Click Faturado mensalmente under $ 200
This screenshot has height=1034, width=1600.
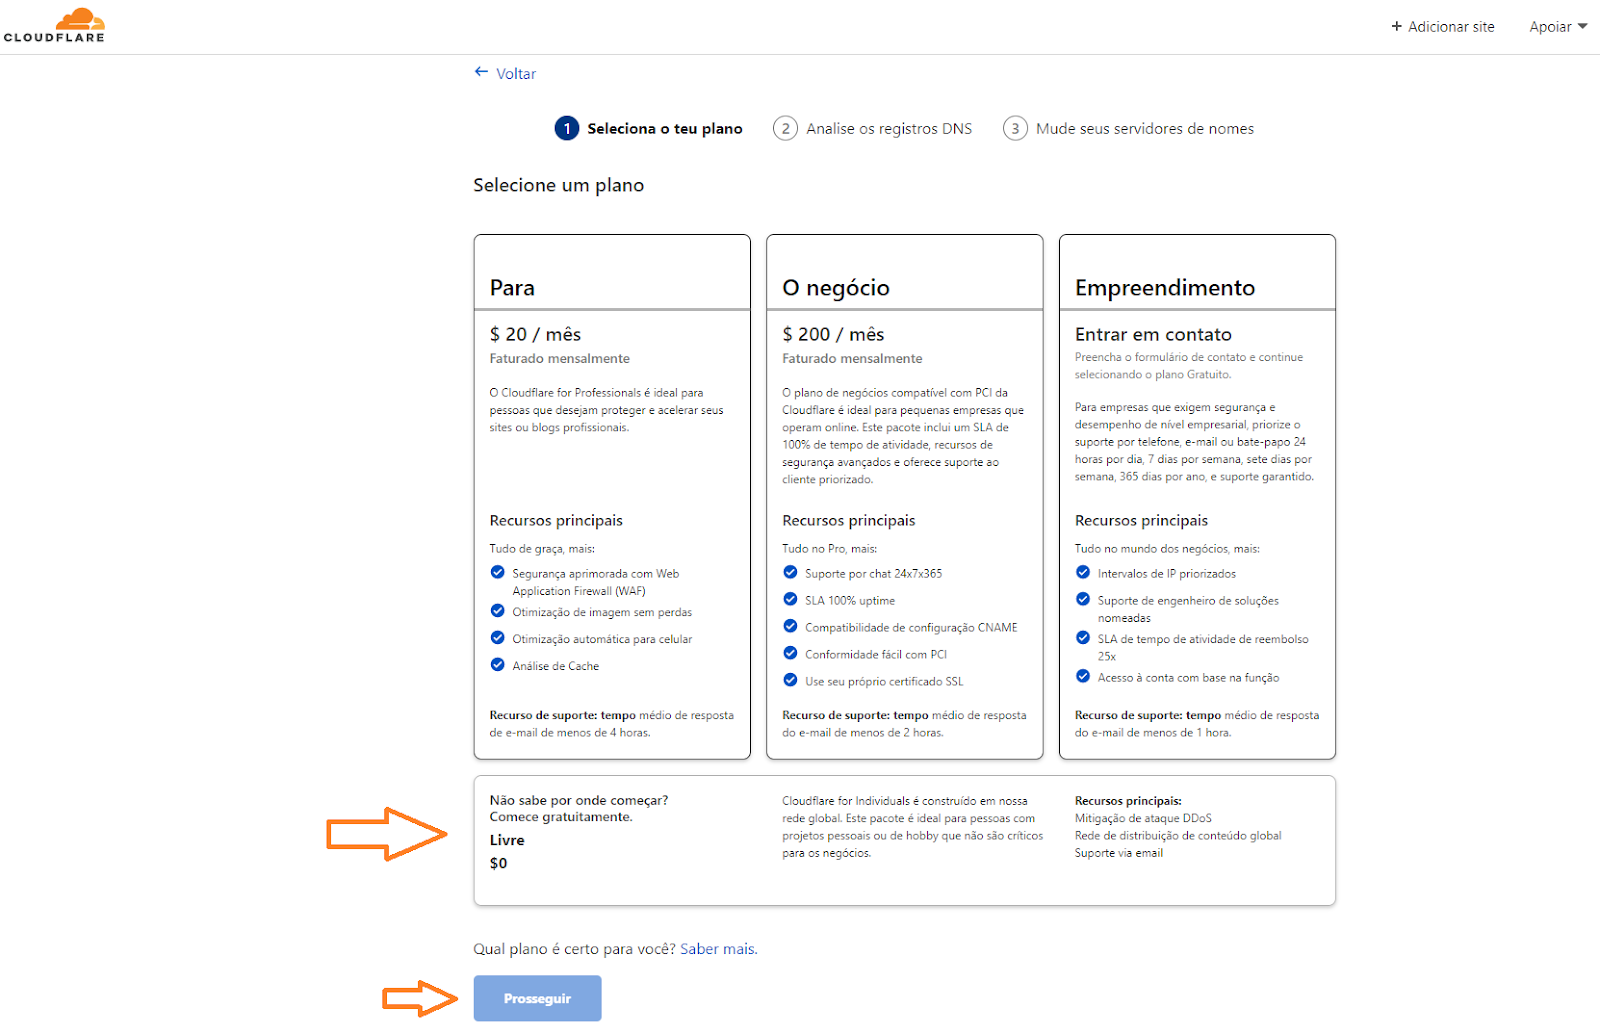852,358
